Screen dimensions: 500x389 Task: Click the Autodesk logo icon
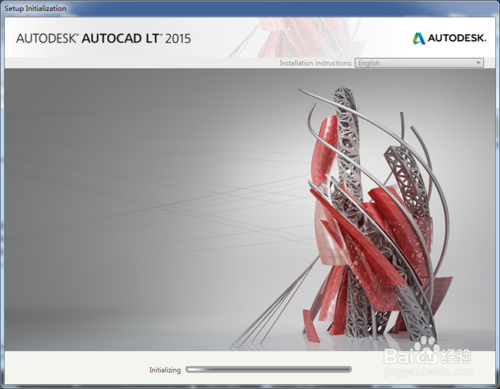tap(419, 38)
